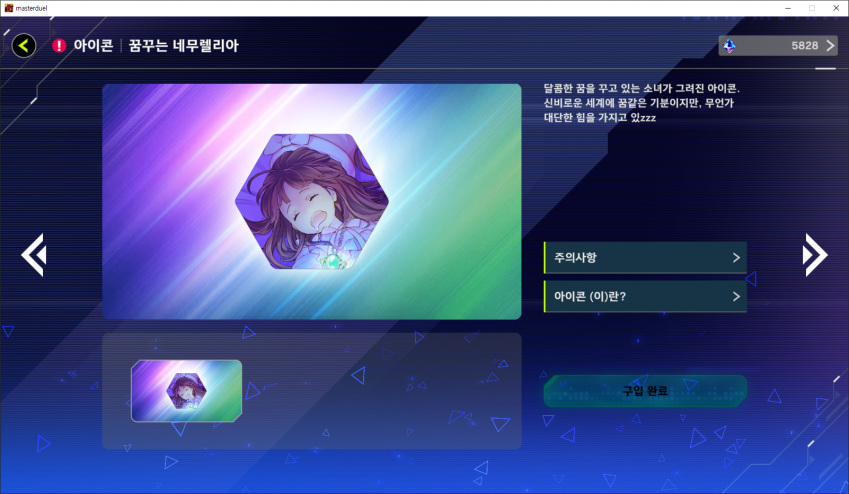Click the gem currency icon

click(x=729, y=46)
